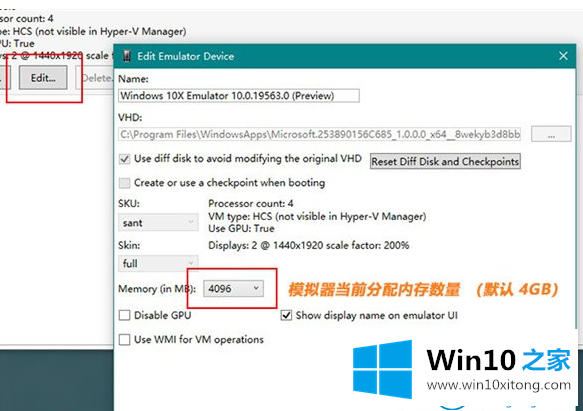This screenshot has width=583, height=411.
Task: Check the Disable GPU checkbox
Action: 125,315
